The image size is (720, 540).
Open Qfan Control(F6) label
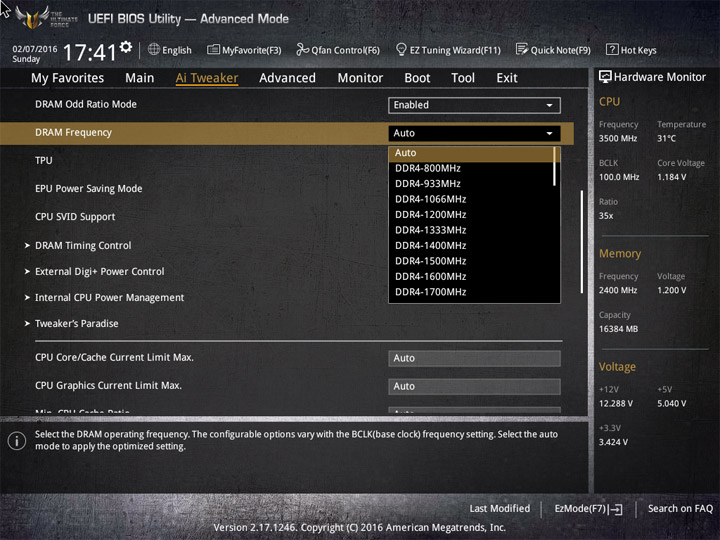pyautogui.click(x=345, y=50)
